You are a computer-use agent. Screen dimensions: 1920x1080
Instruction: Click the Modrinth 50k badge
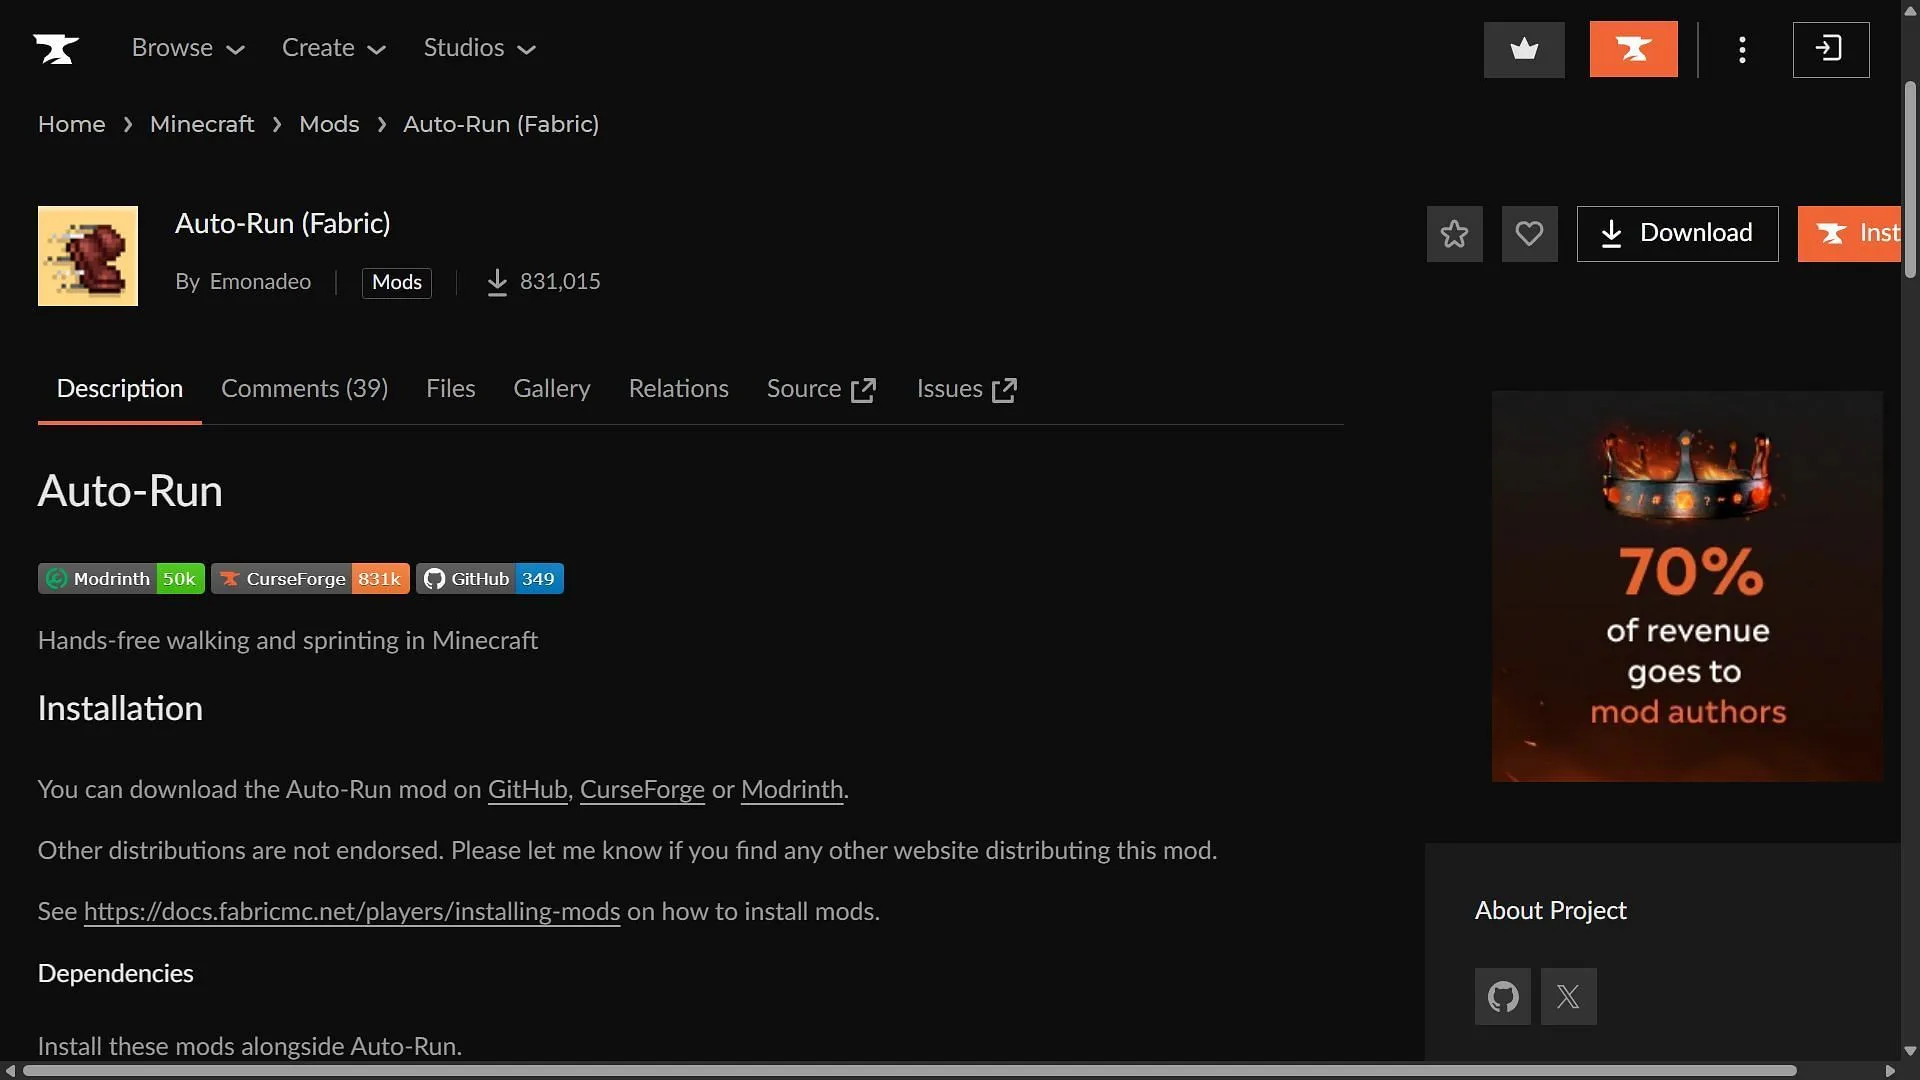(x=121, y=579)
